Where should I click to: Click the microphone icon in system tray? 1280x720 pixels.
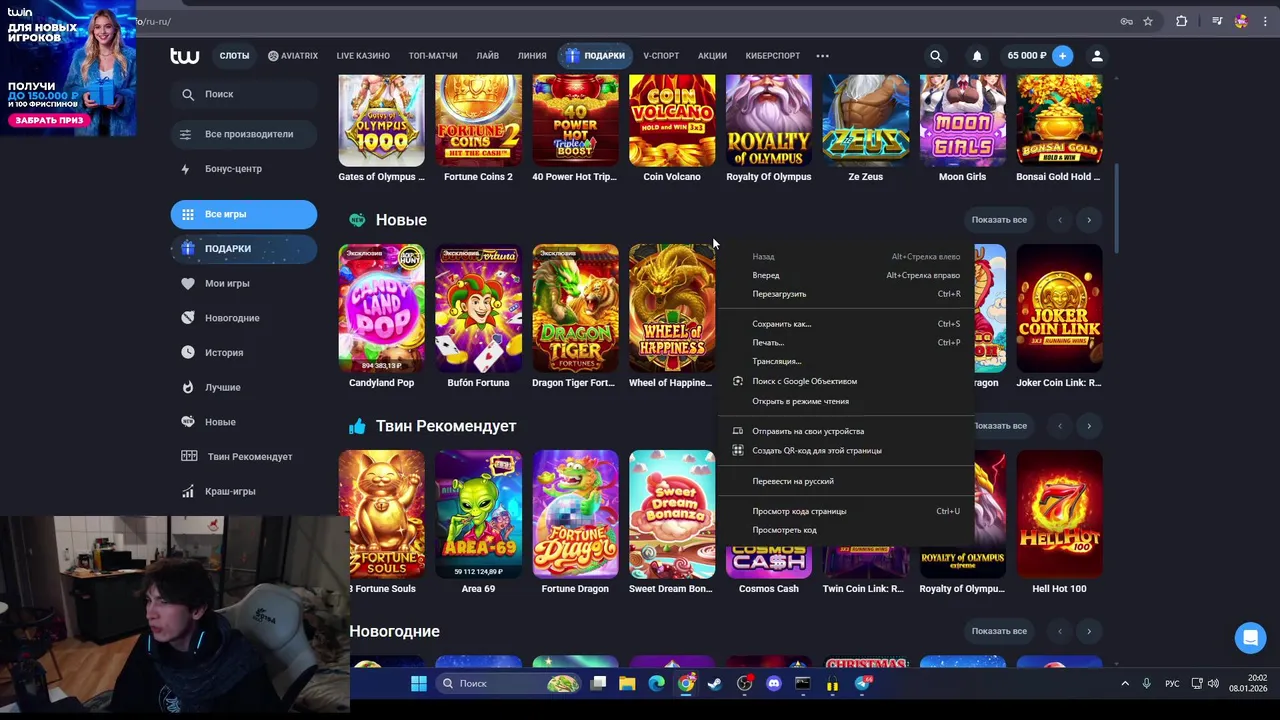1146,683
